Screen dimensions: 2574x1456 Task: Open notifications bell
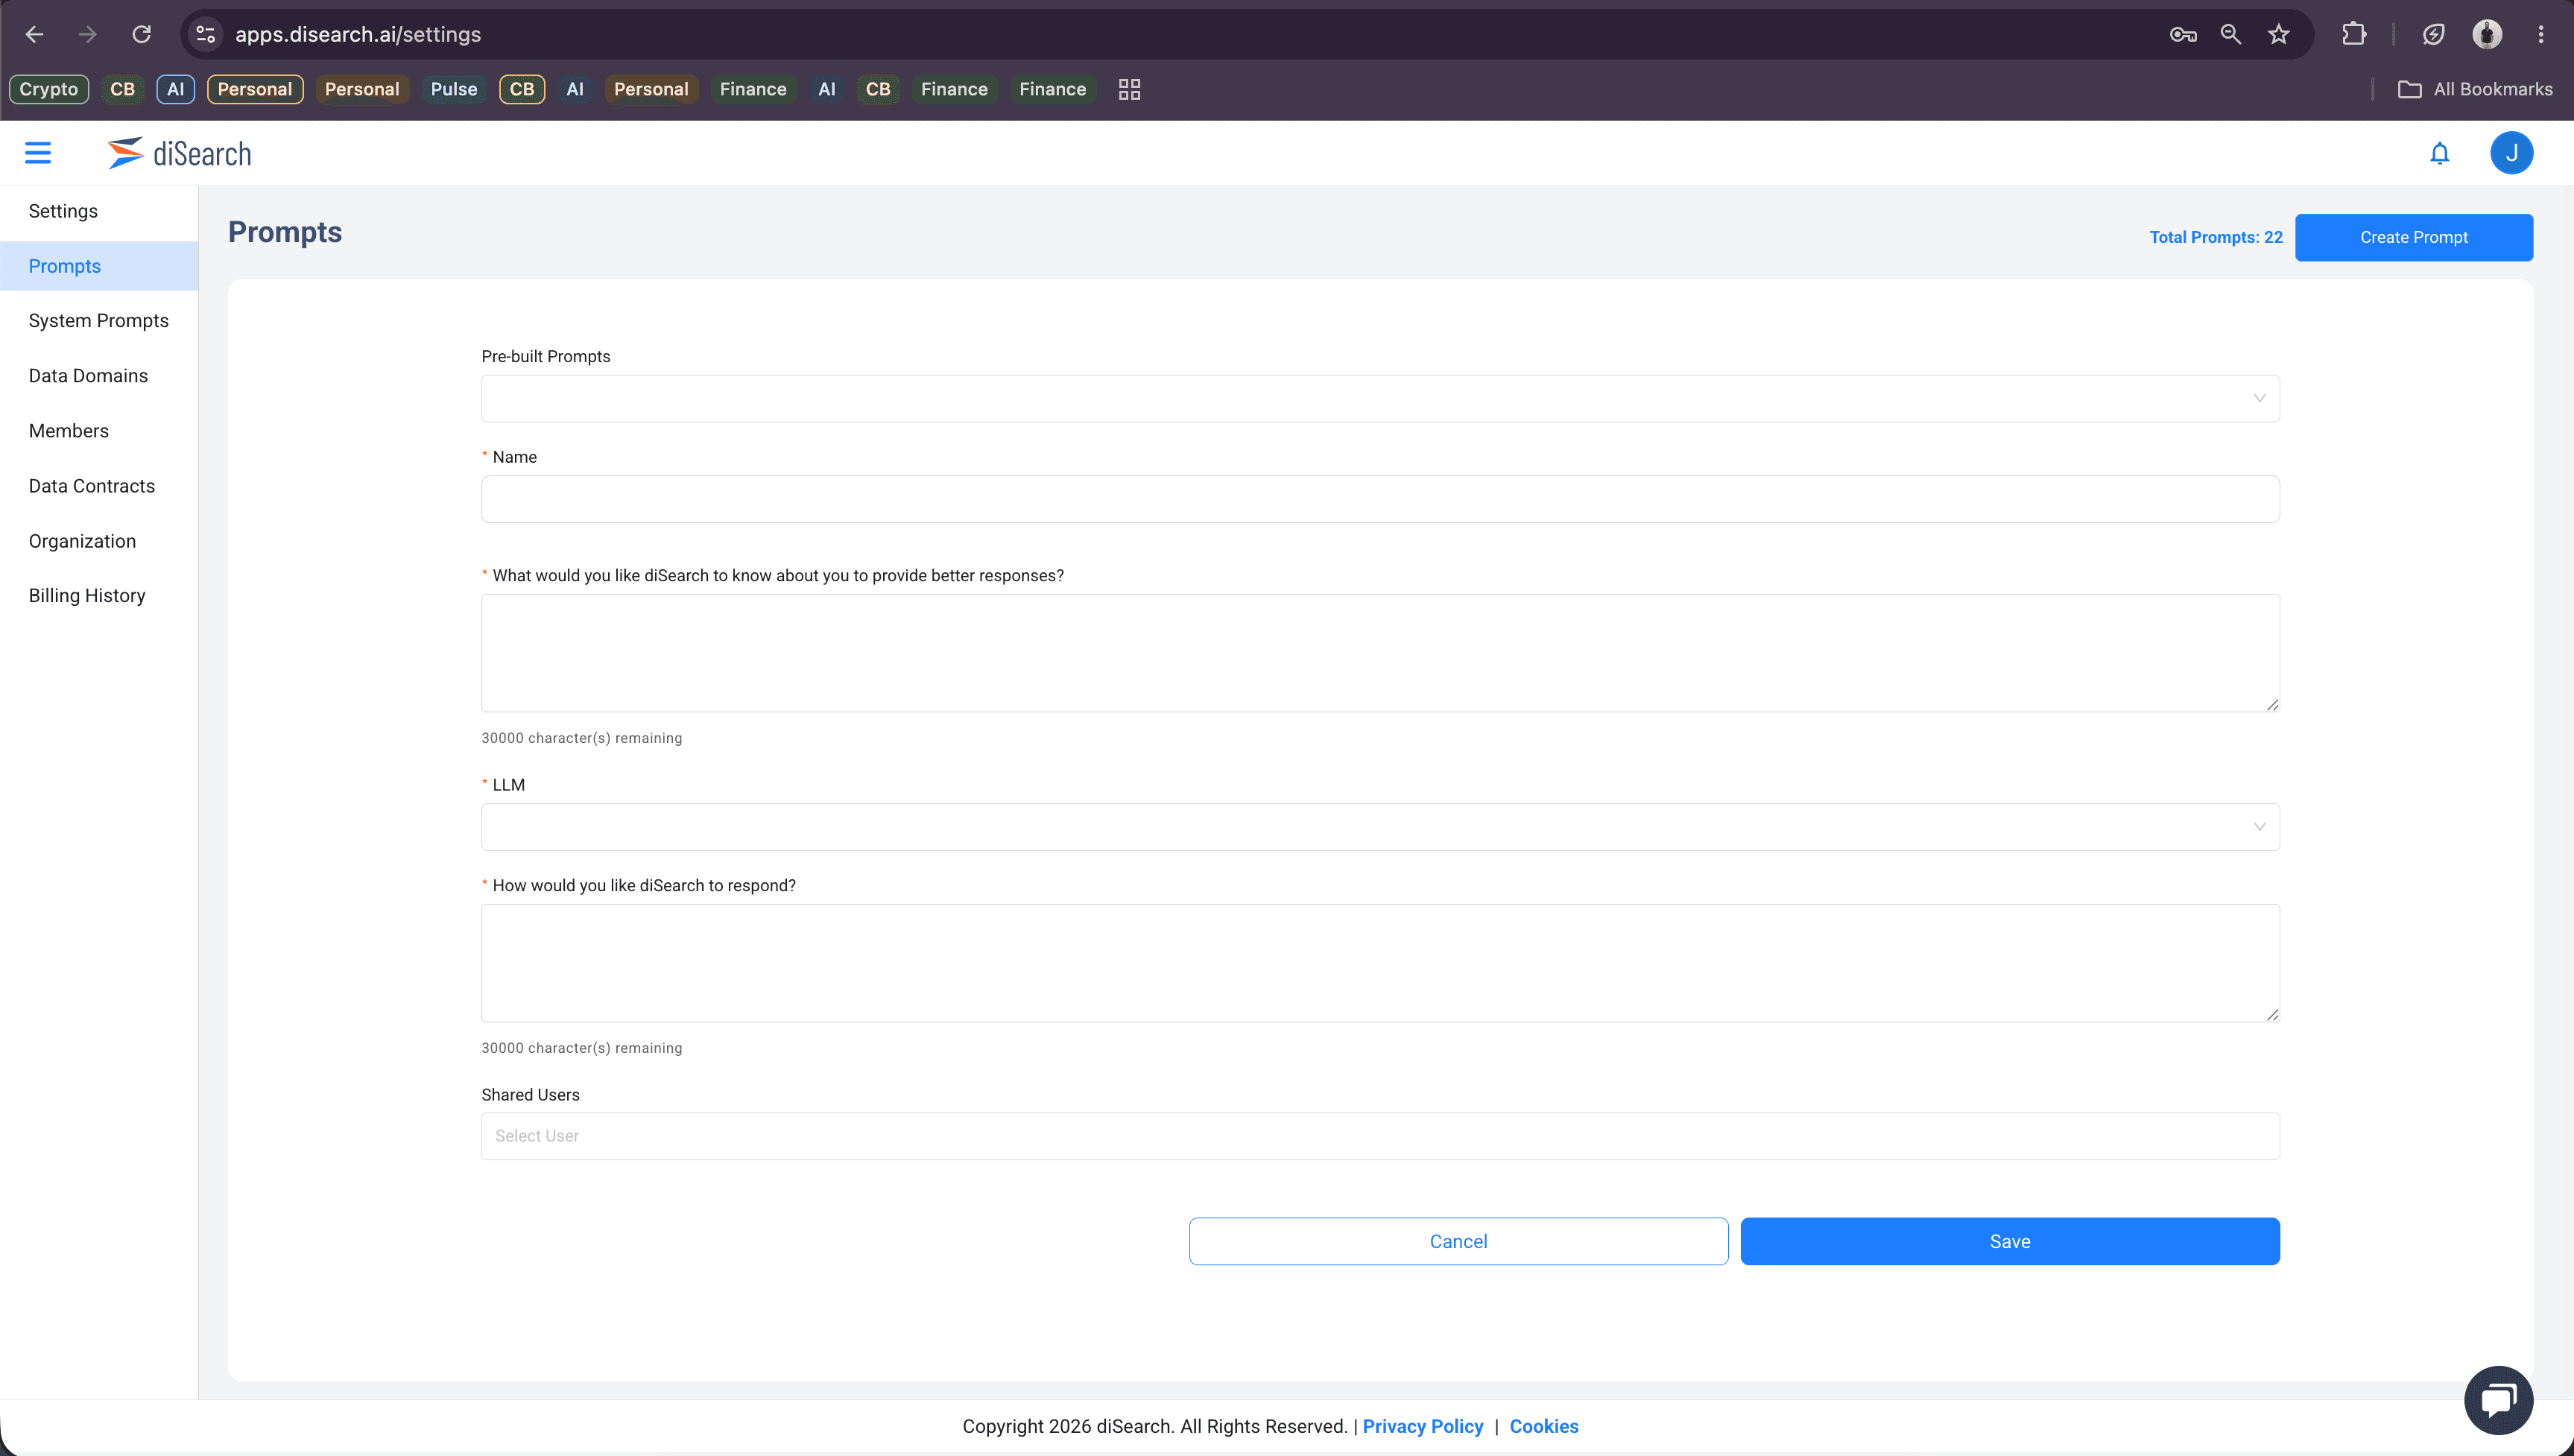click(x=2440, y=153)
